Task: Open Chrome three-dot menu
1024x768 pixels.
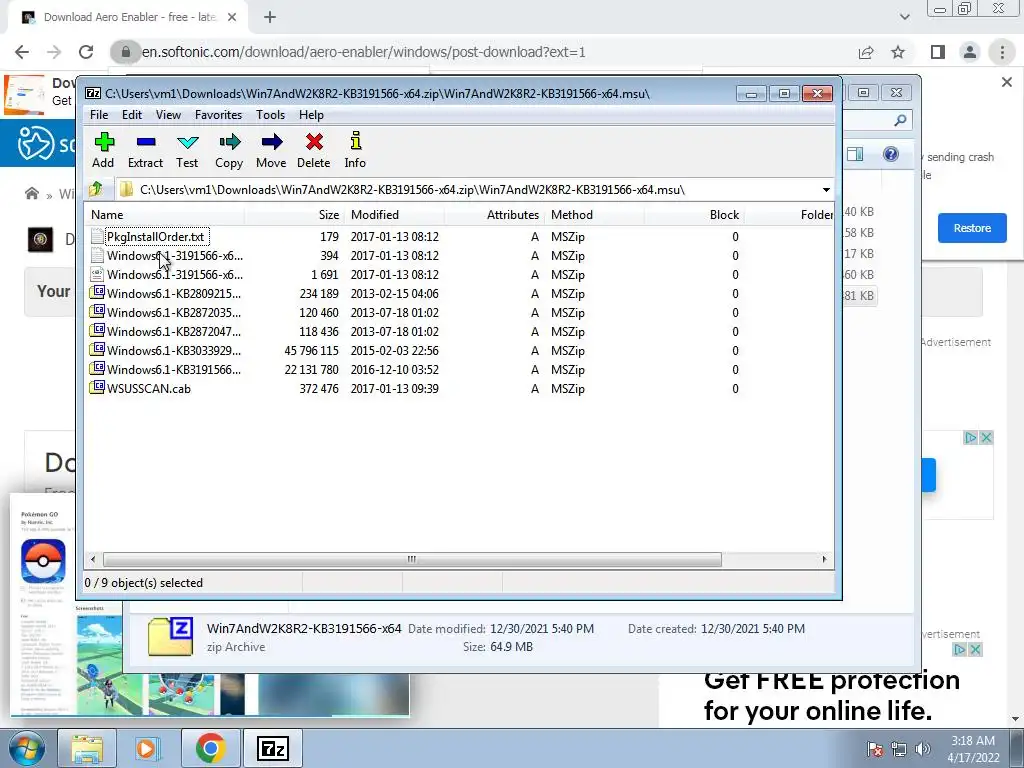Action: click(x=1002, y=52)
